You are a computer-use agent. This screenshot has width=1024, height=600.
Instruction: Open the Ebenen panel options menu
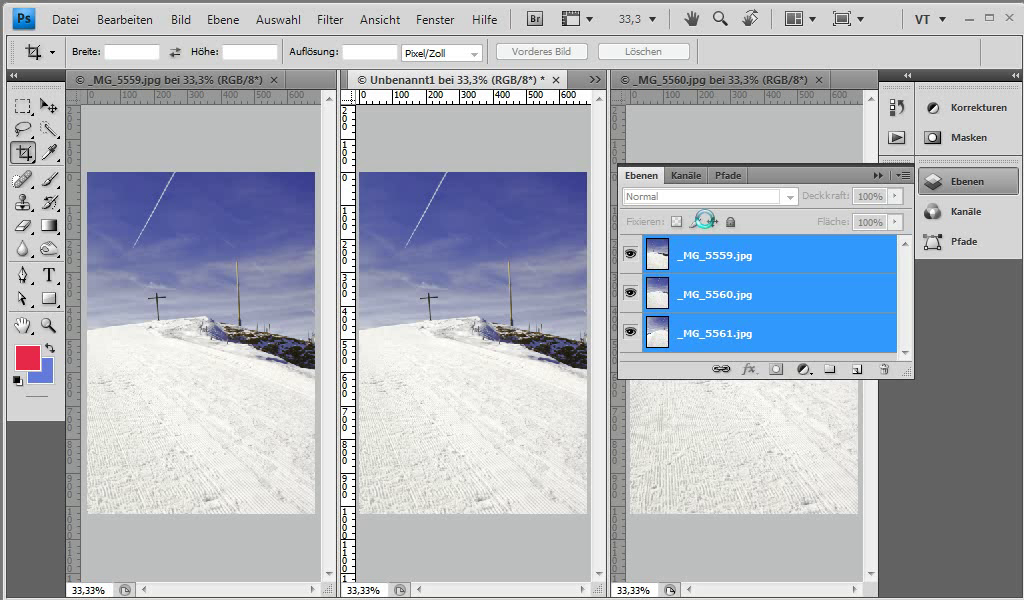click(903, 176)
